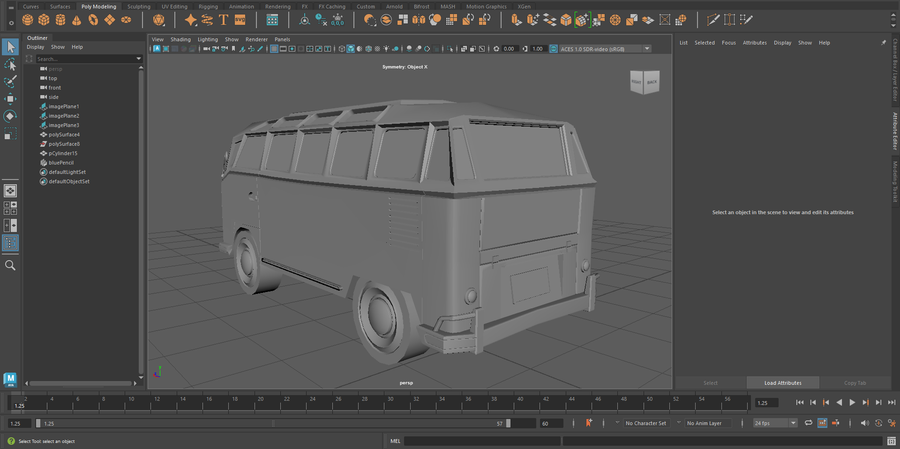This screenshot has width=900, height=449.
Task: Click the Load Attributes button
Action: coord(783,383)
